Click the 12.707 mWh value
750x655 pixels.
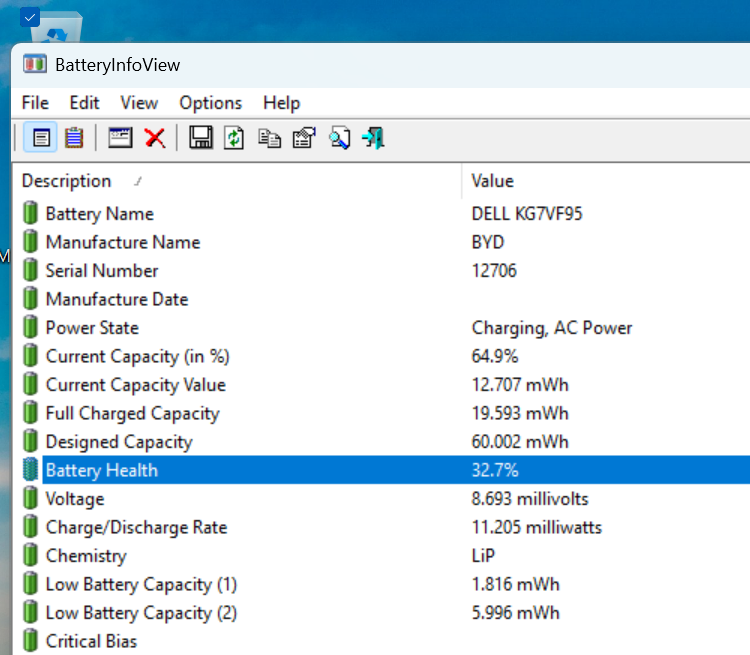(520, 385)
